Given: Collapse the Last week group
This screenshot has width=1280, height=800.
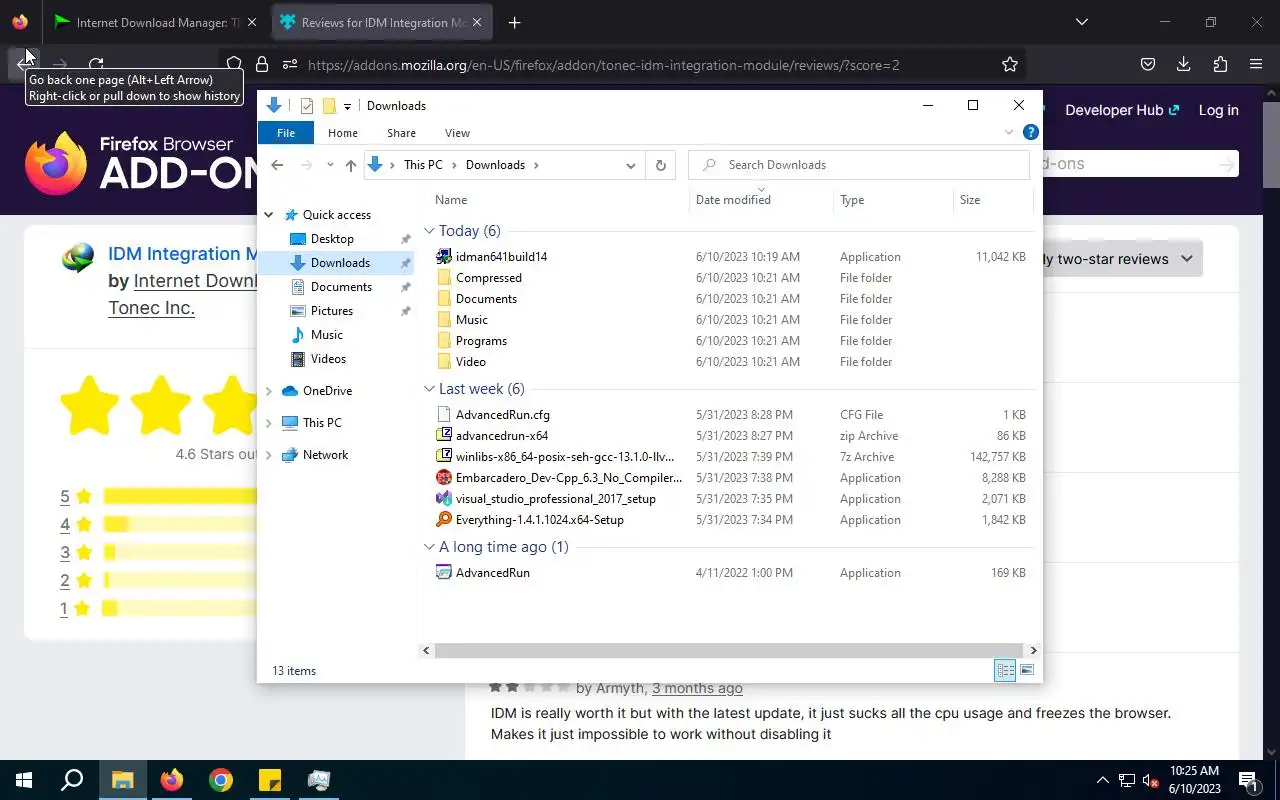Looking at the screenshot, I should point(429,389).
